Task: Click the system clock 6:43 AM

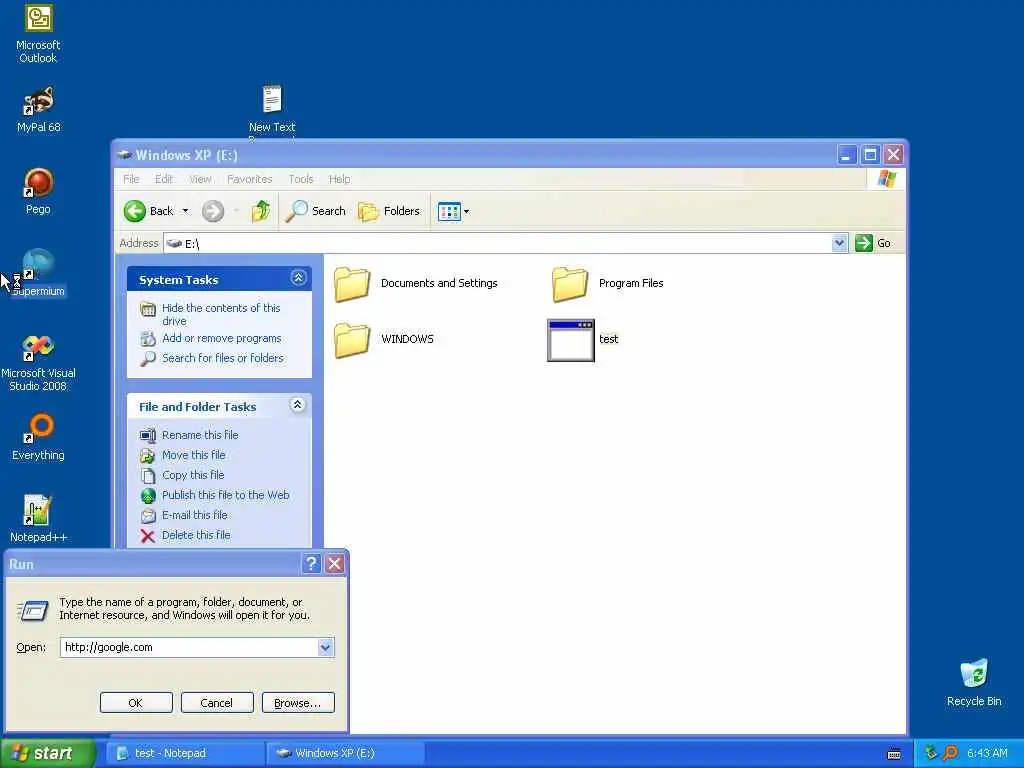Action: tap(987, 753)
